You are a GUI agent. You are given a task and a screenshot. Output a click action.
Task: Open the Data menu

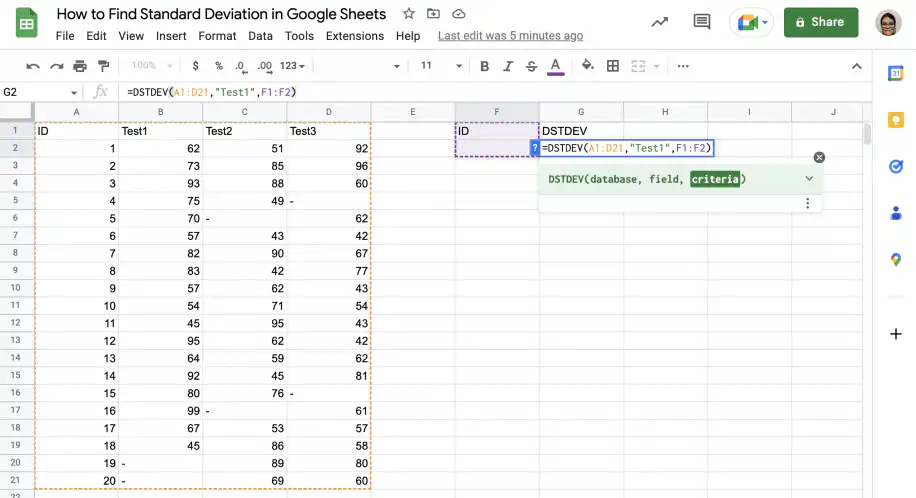260,36
